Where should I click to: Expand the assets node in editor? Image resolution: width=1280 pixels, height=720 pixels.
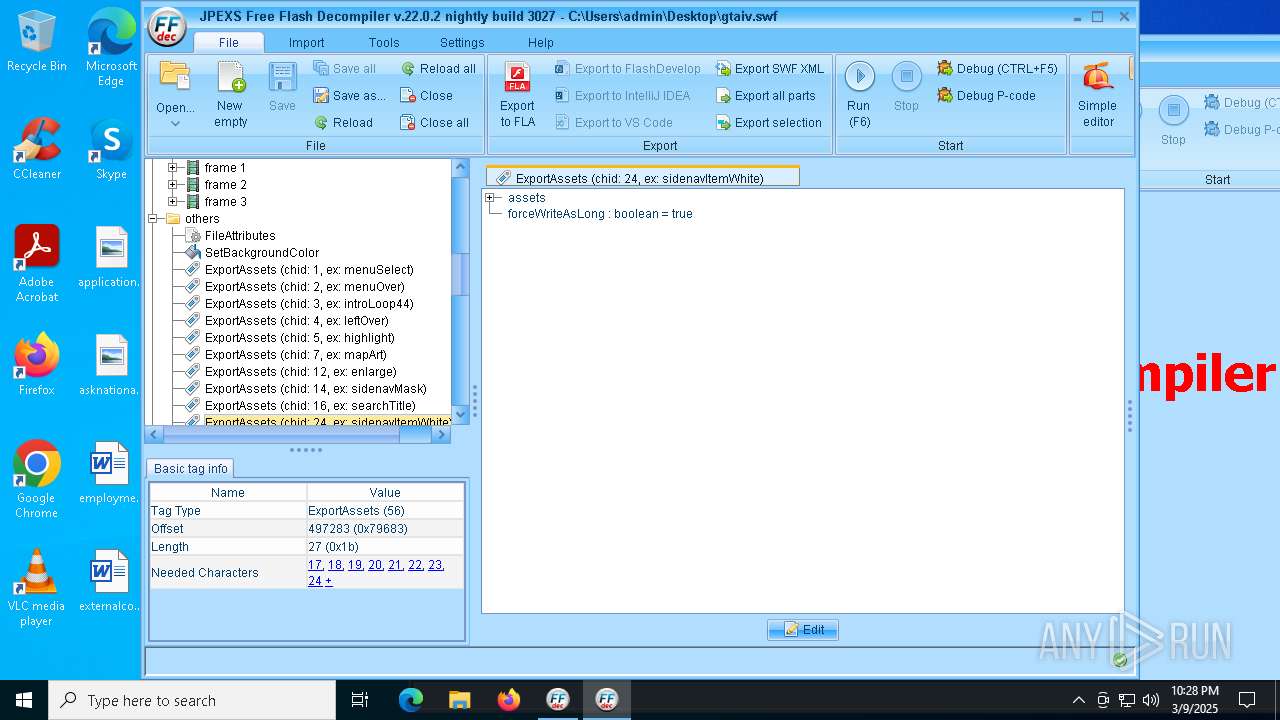click(x=491, y=198)
